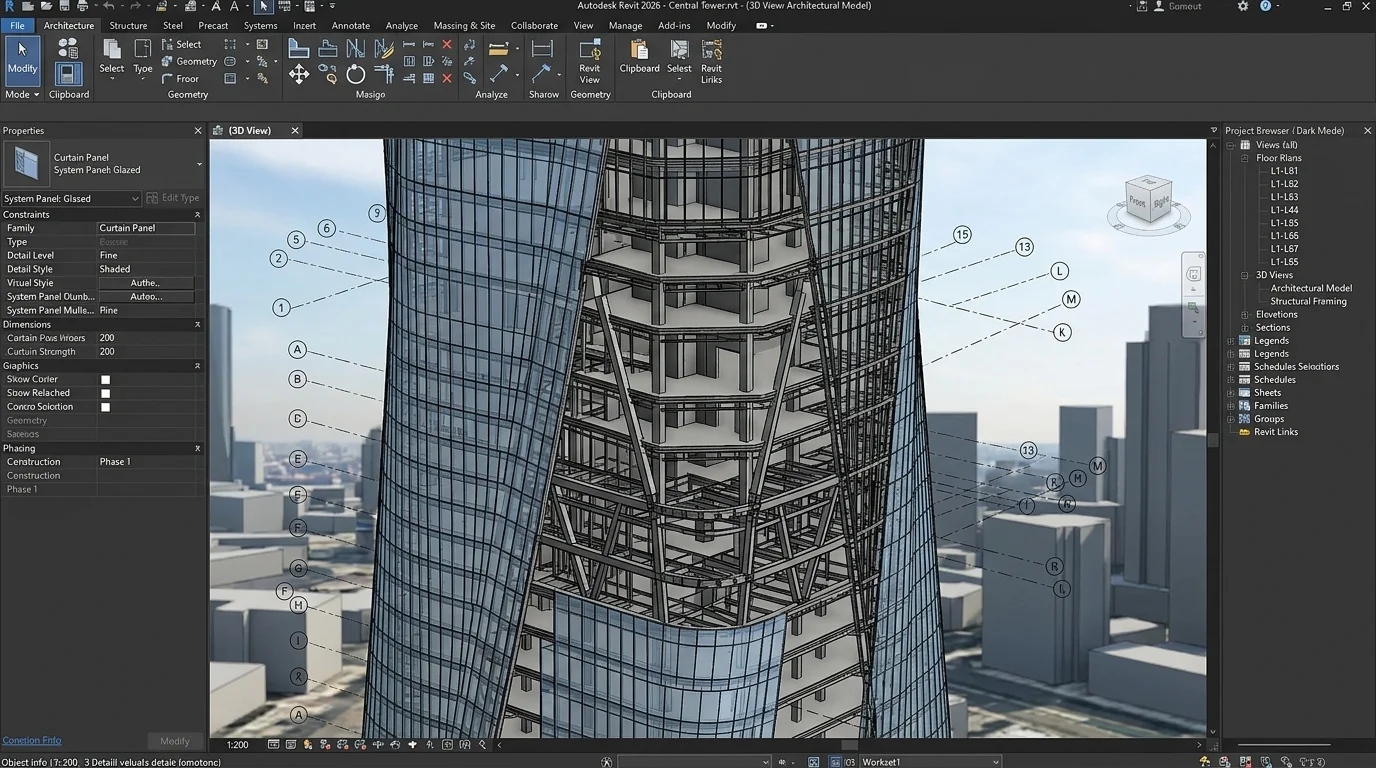The height and width of the screenshot is (768, 1376).
Task: Open the Workzet1 dropdown in the status bar
Action: click(x=930, y=762)
